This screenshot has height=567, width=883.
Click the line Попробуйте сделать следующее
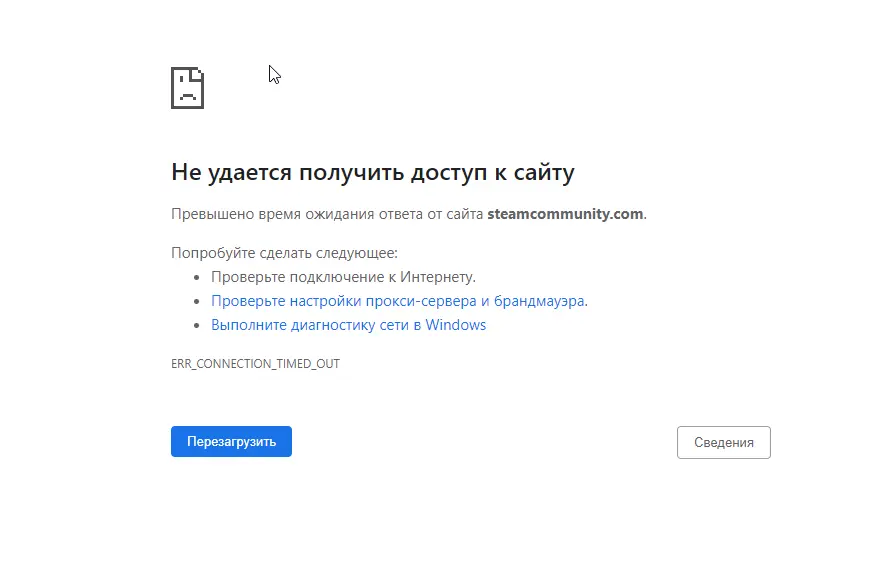(x=284, y=253)
